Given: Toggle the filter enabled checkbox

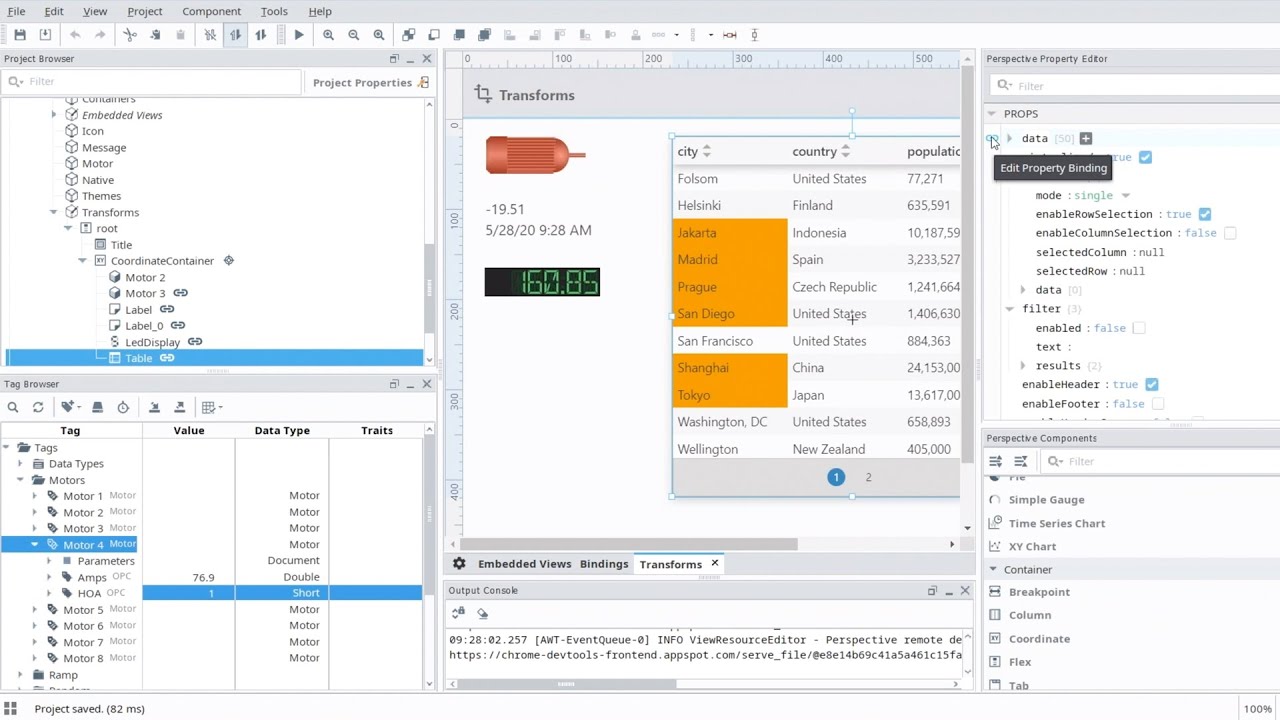Looking at the screenshot, I should (1139, 328).
